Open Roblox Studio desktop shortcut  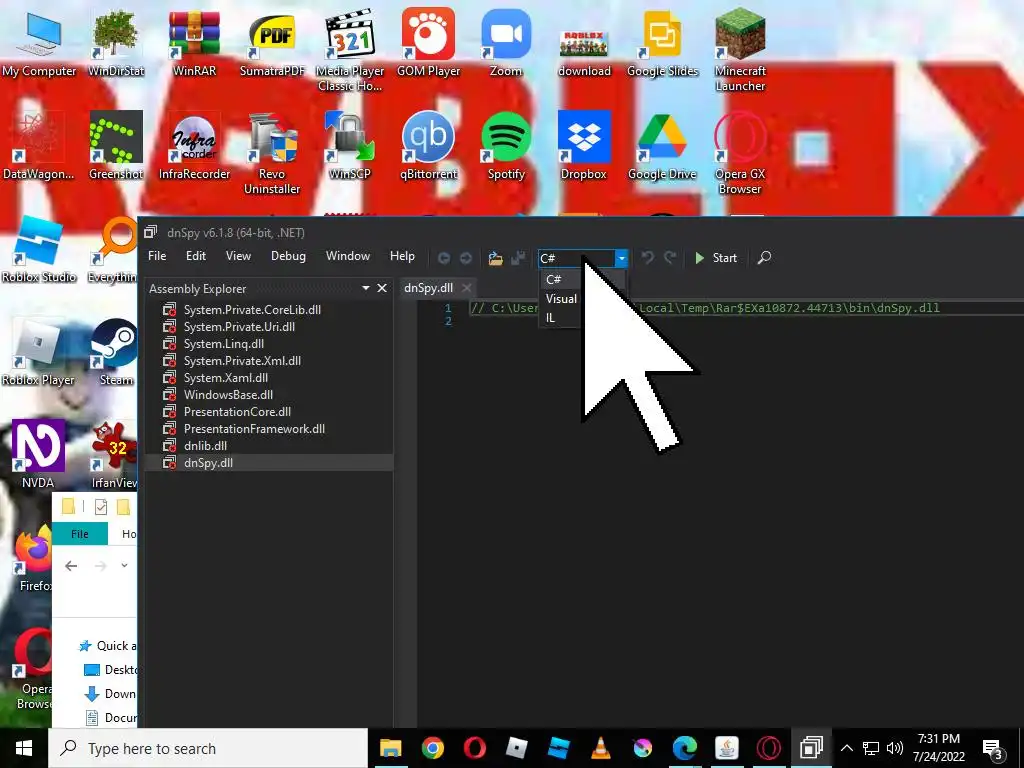point(39,249)
